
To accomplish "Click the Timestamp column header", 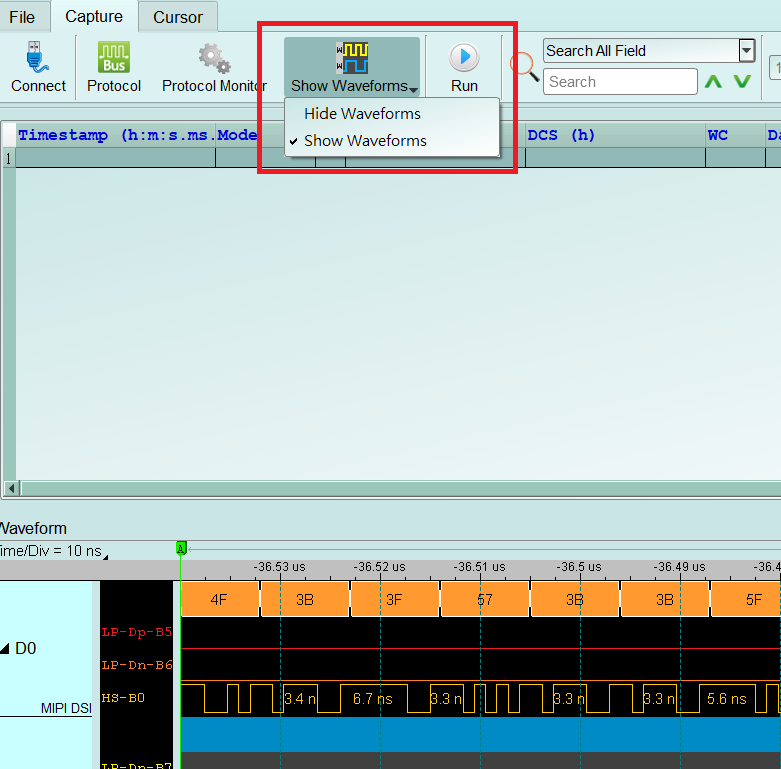I will pyautogui.click(x=116, y=135).
